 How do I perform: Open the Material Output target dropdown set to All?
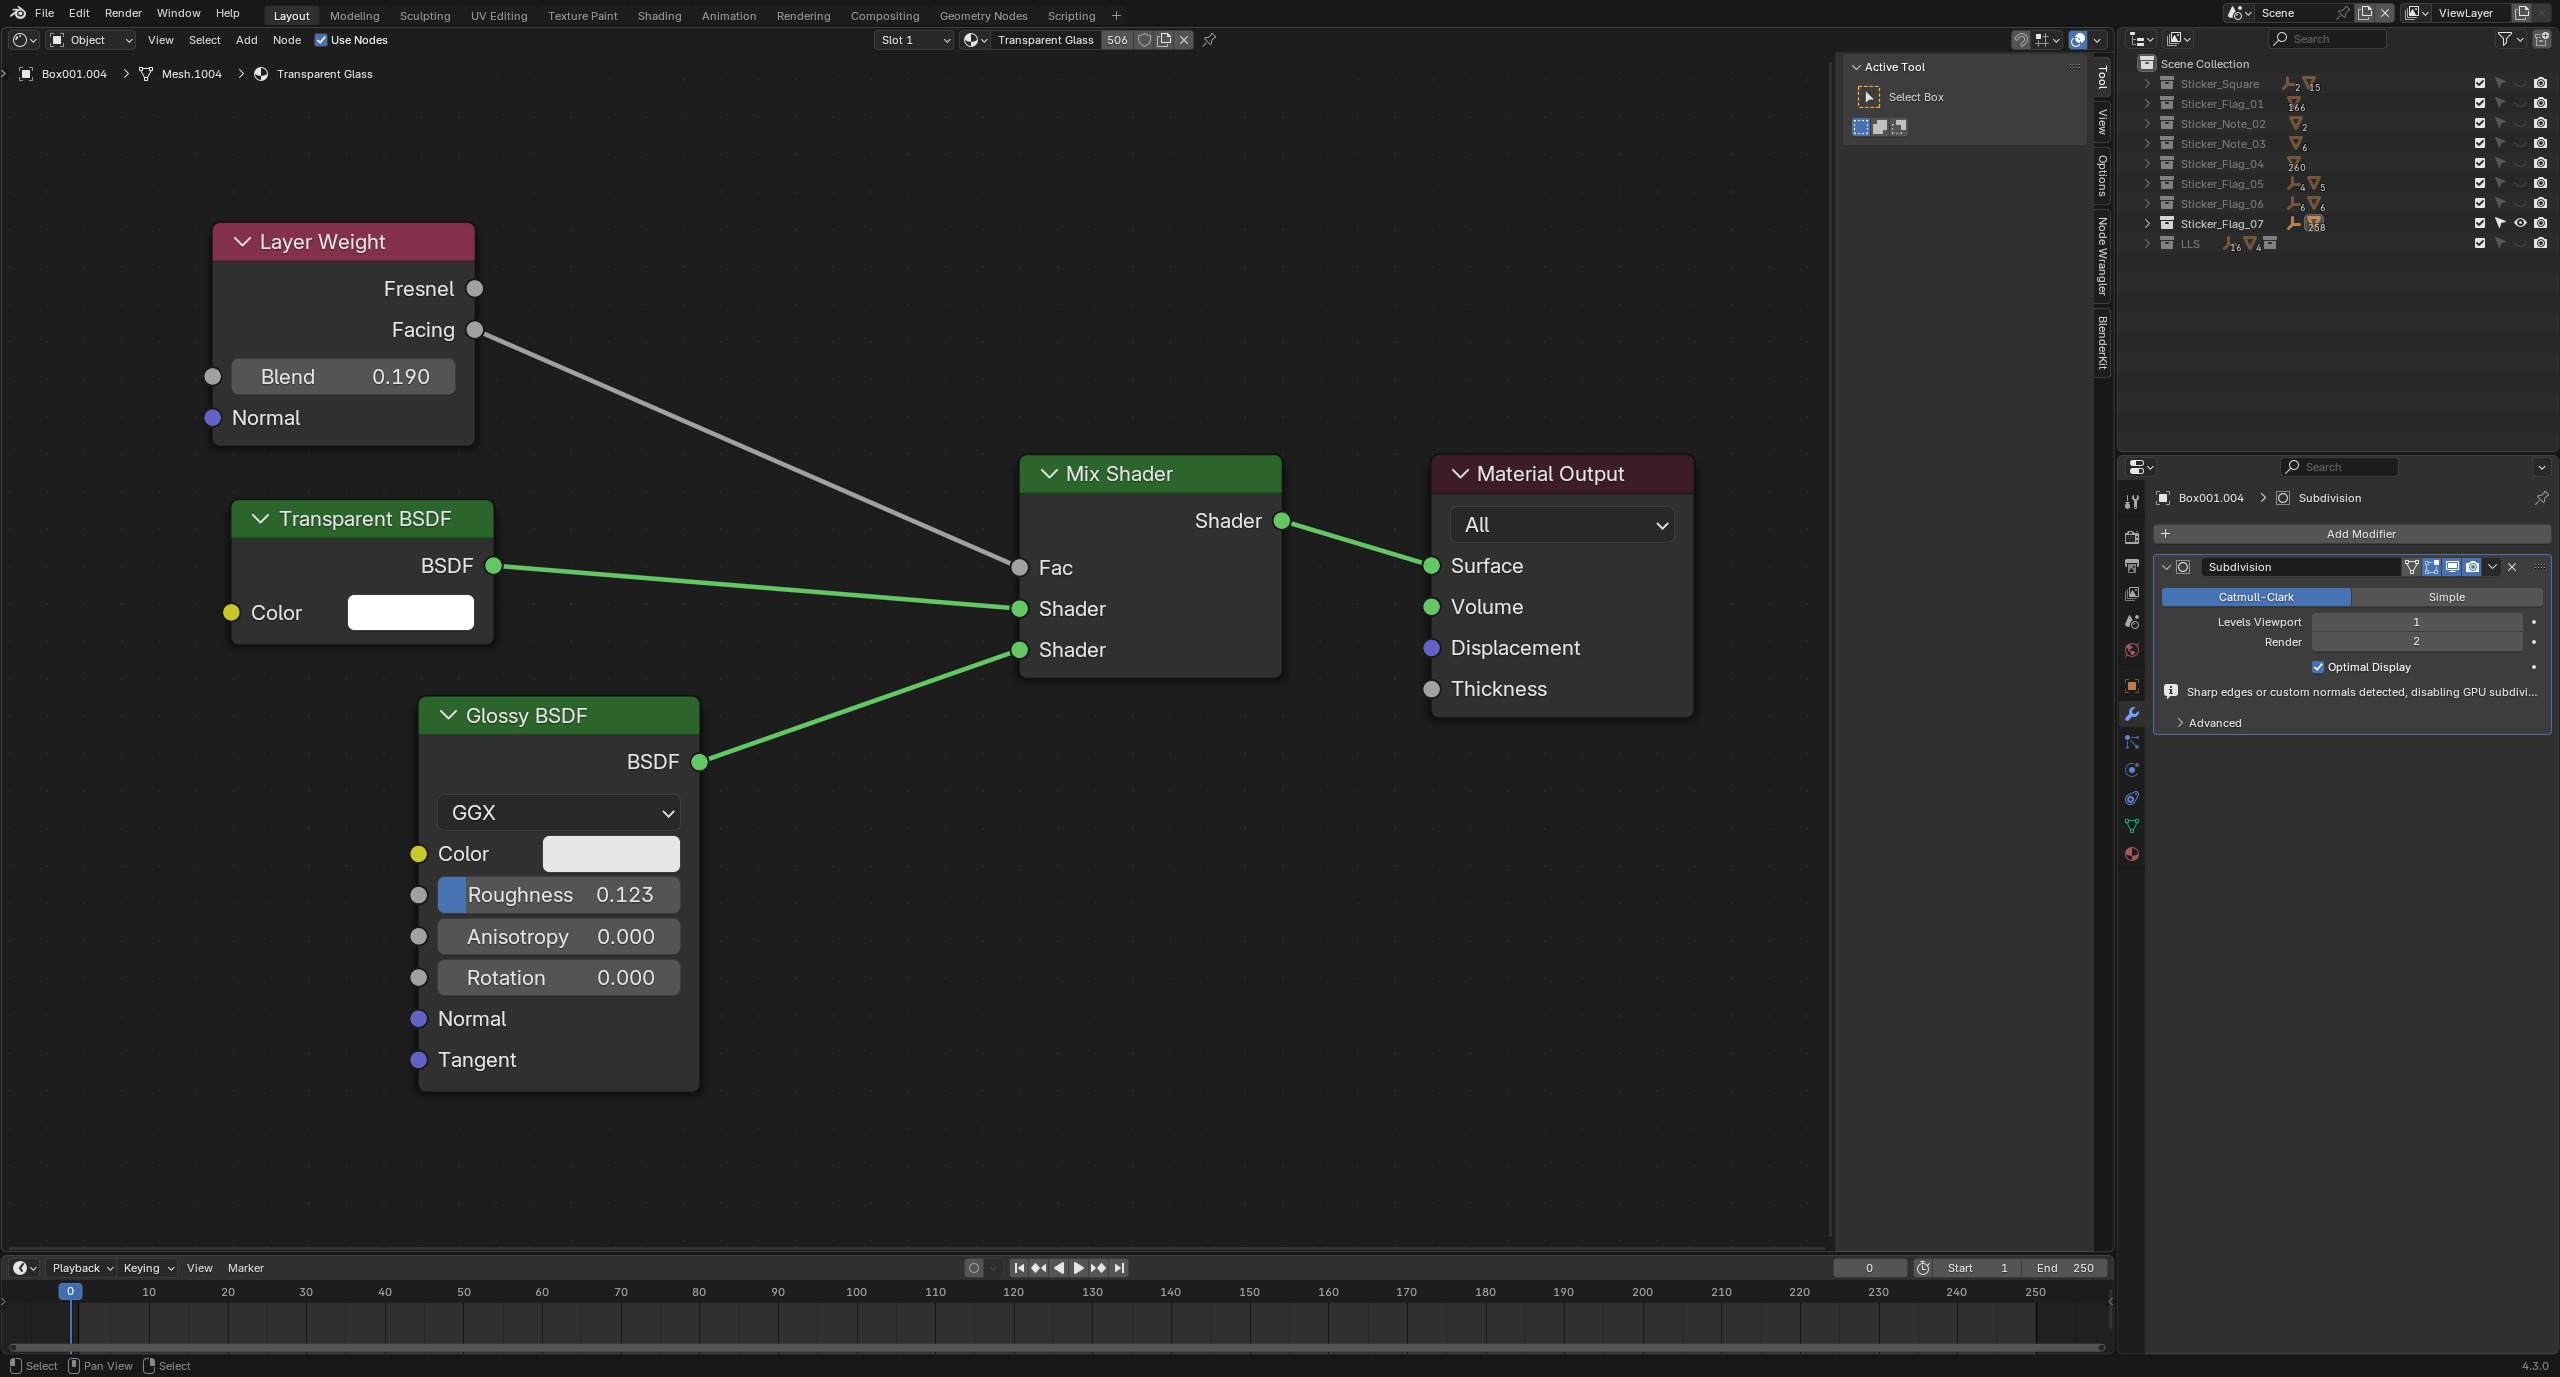tap(1562, 525)
